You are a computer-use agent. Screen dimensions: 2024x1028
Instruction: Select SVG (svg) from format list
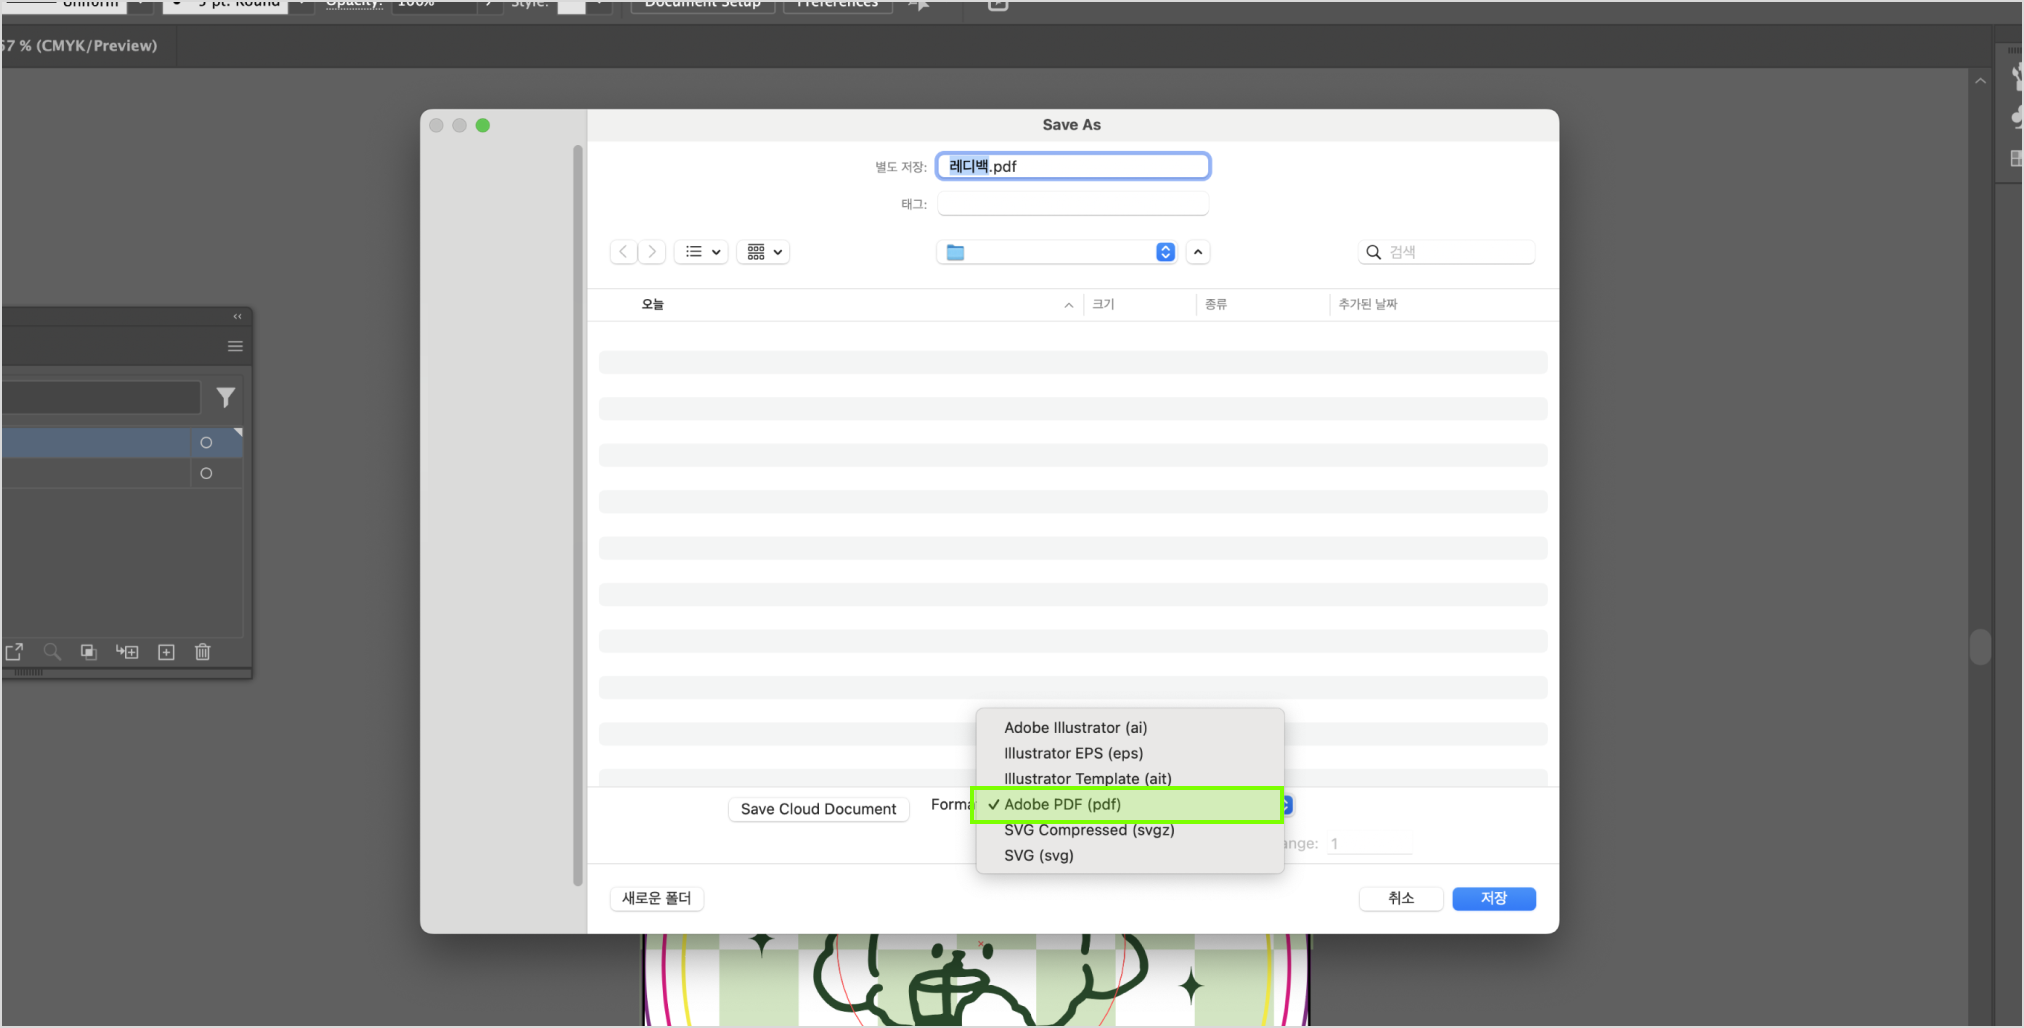tap(1039, 856)
